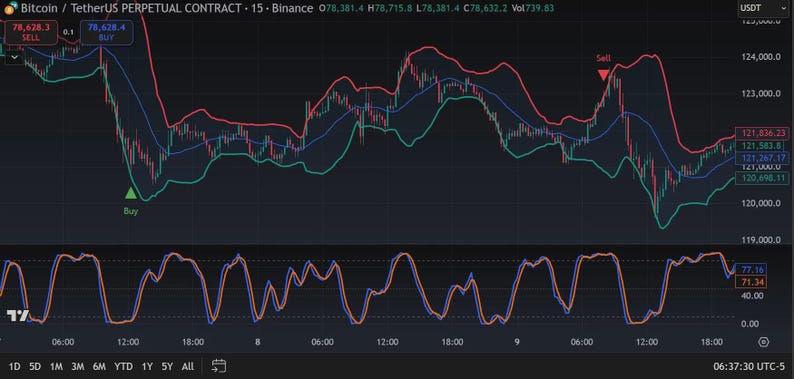
Task: Select the 1Y time range
Action: [147, 366]
